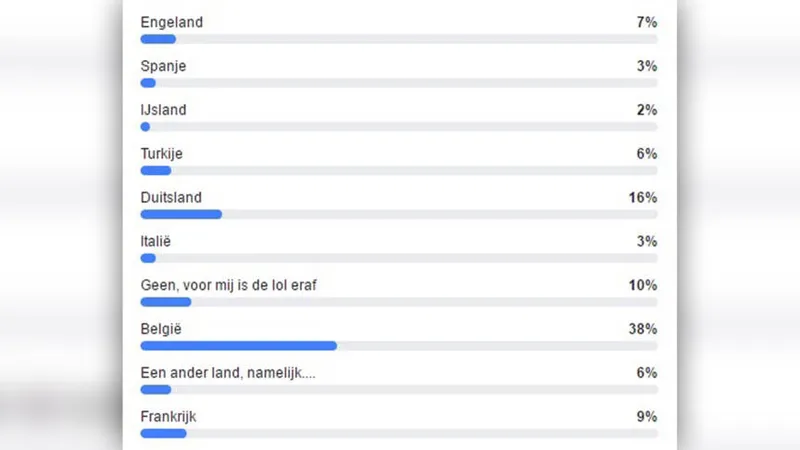Select the Duitsland label
The height and width of the screenshot is (450, 800).
click(x=171, y=197)
